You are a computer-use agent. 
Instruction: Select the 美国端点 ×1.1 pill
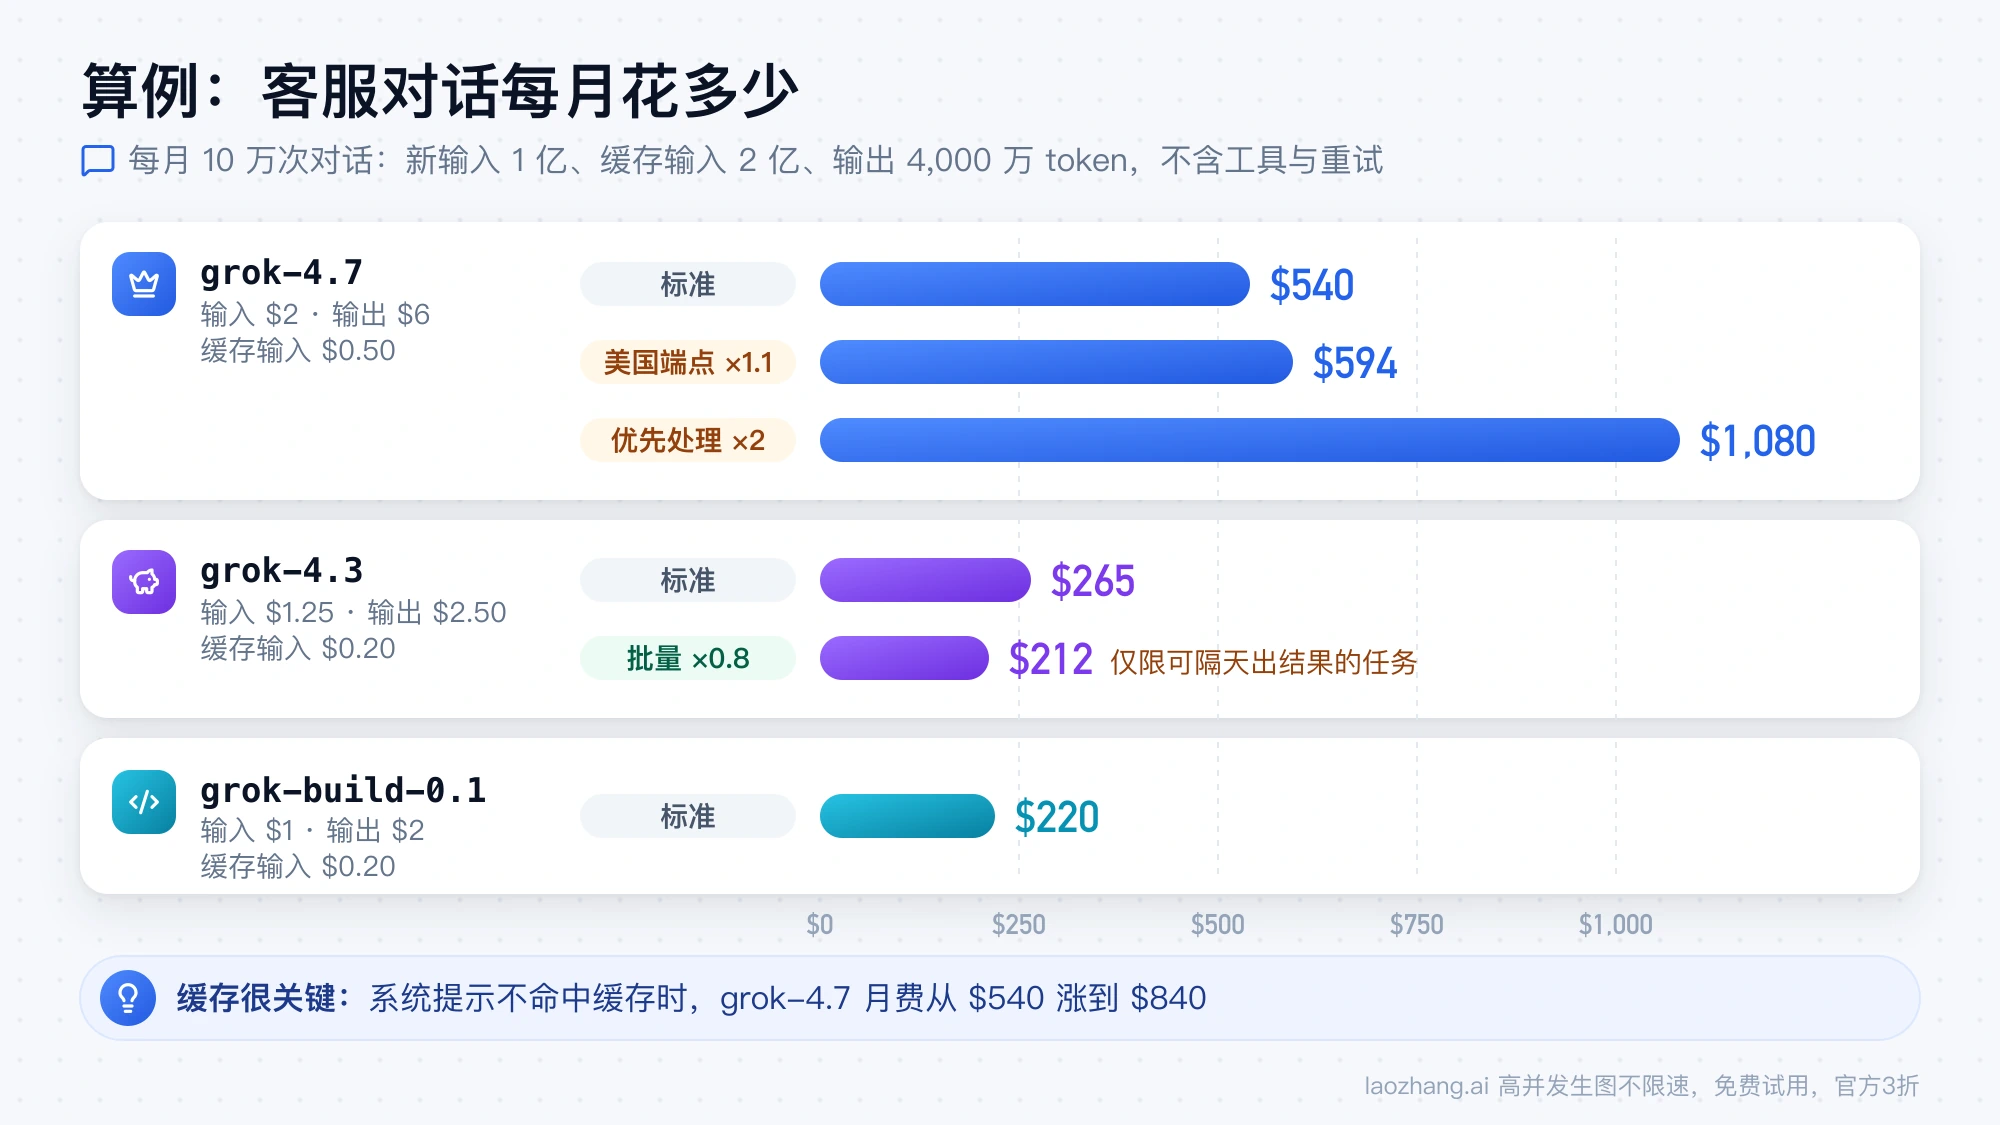pos(688,362)
